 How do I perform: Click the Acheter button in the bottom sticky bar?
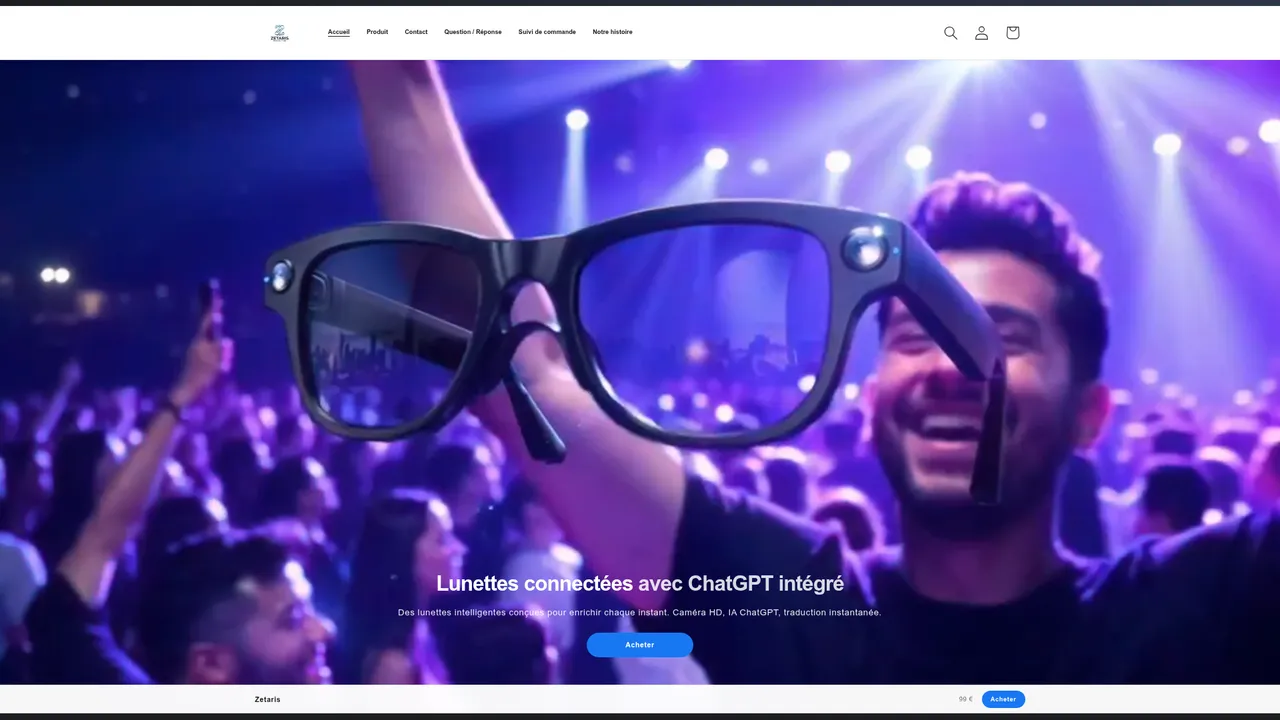coord(1003,699)
